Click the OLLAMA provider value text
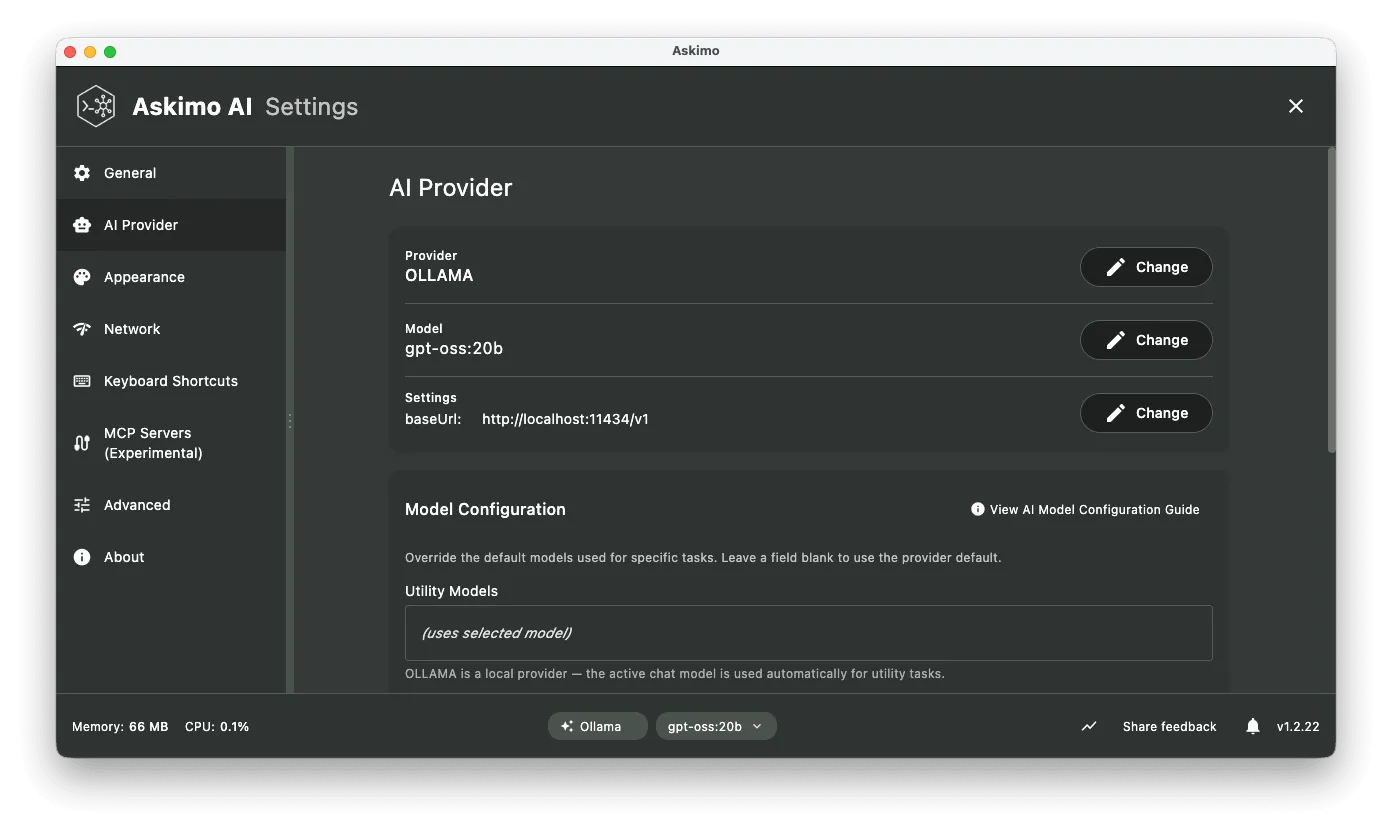The height and width of the screenshot is (832, 1392). coord(439,275)
